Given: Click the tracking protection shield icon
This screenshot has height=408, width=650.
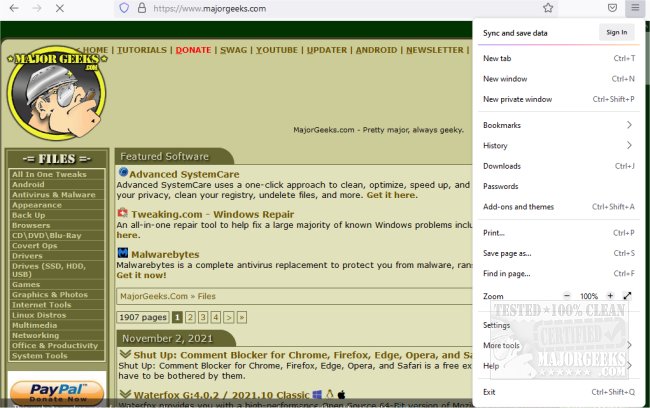Looking at the screenshot, I should pos(124,8).
